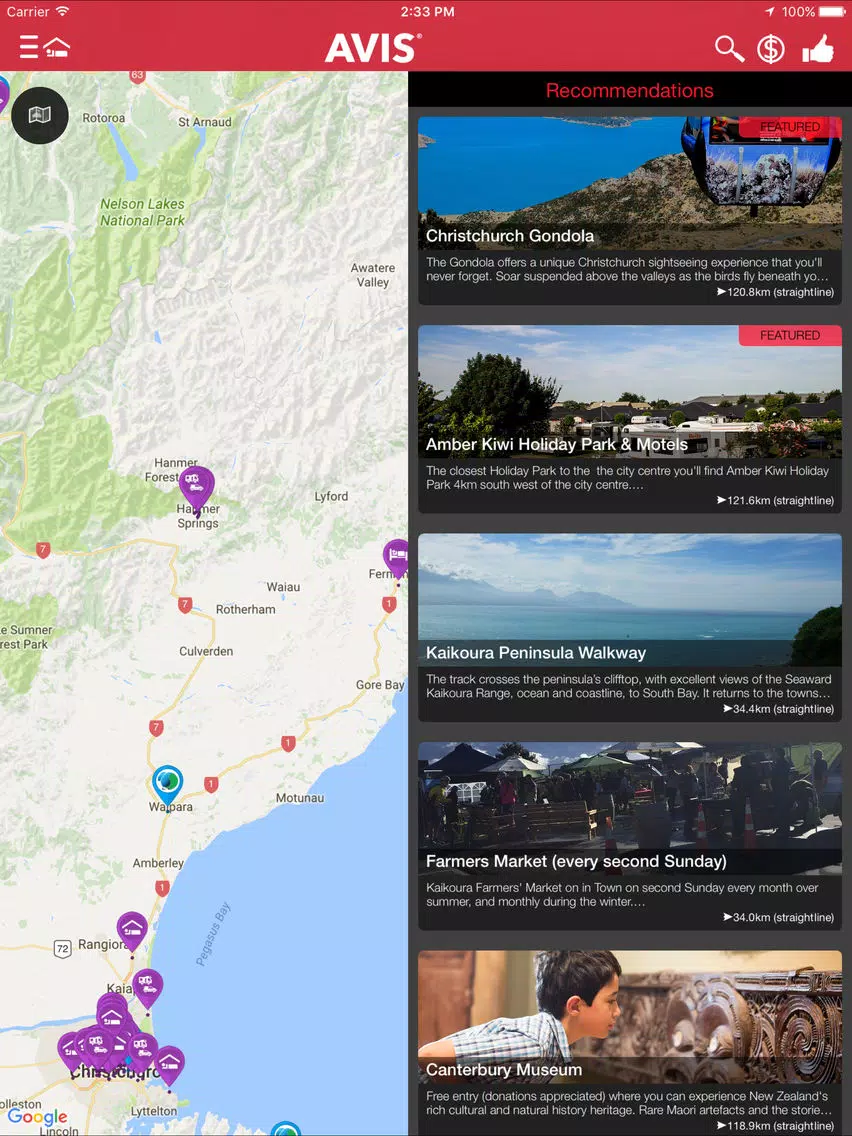Tap the search magnifier icon
The width and height of the screenshot is (852, 1136).
coord(729,49)
